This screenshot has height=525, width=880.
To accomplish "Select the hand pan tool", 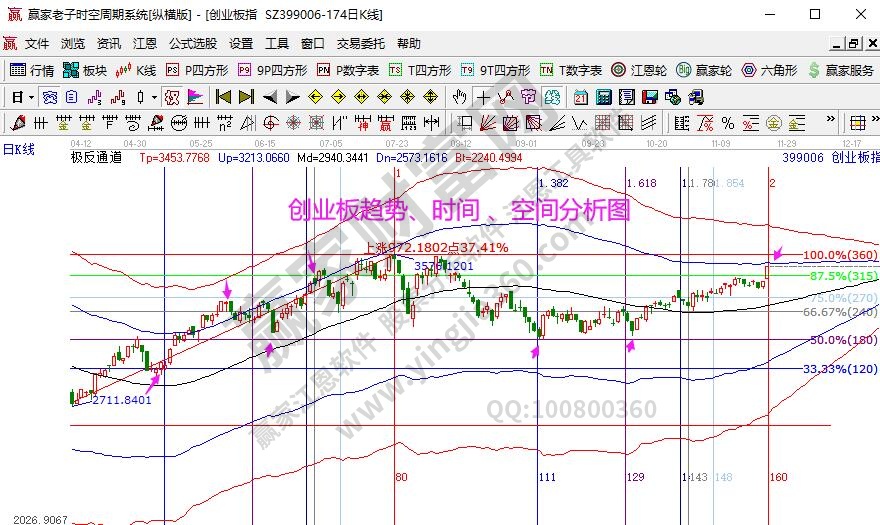I will point(459,97).
